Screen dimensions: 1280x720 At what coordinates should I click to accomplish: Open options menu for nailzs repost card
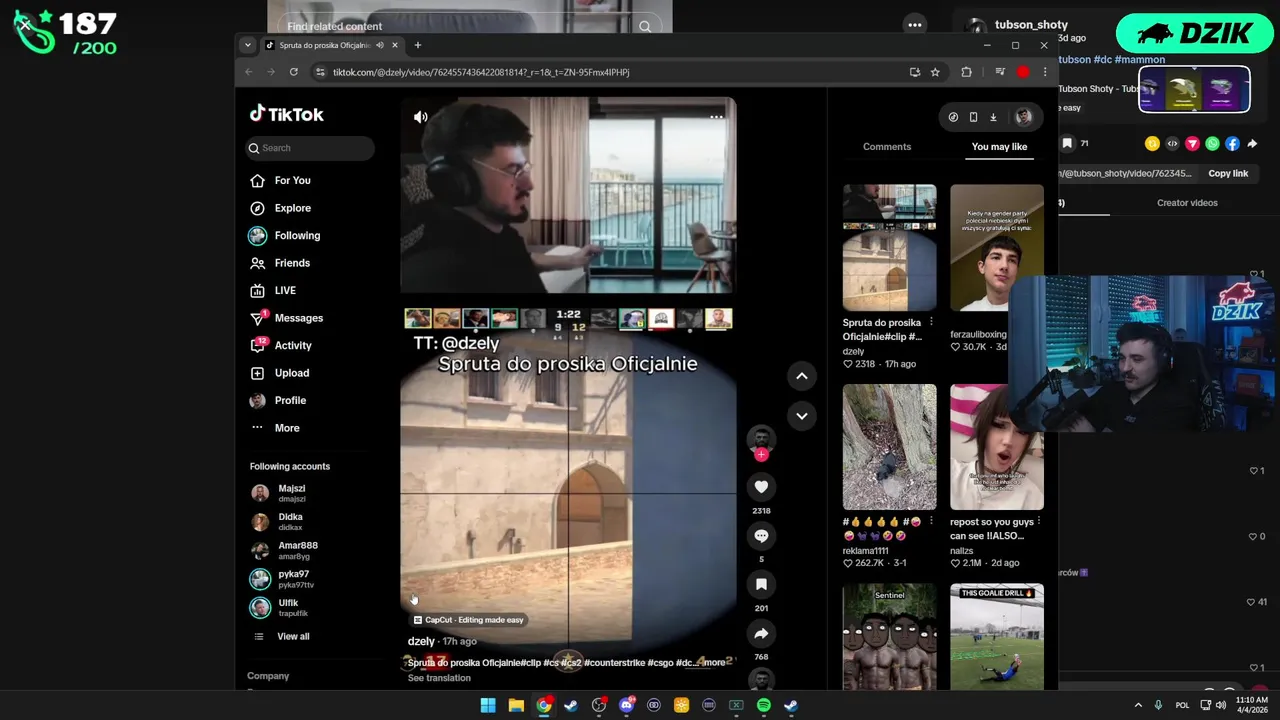coord(1039,521)
